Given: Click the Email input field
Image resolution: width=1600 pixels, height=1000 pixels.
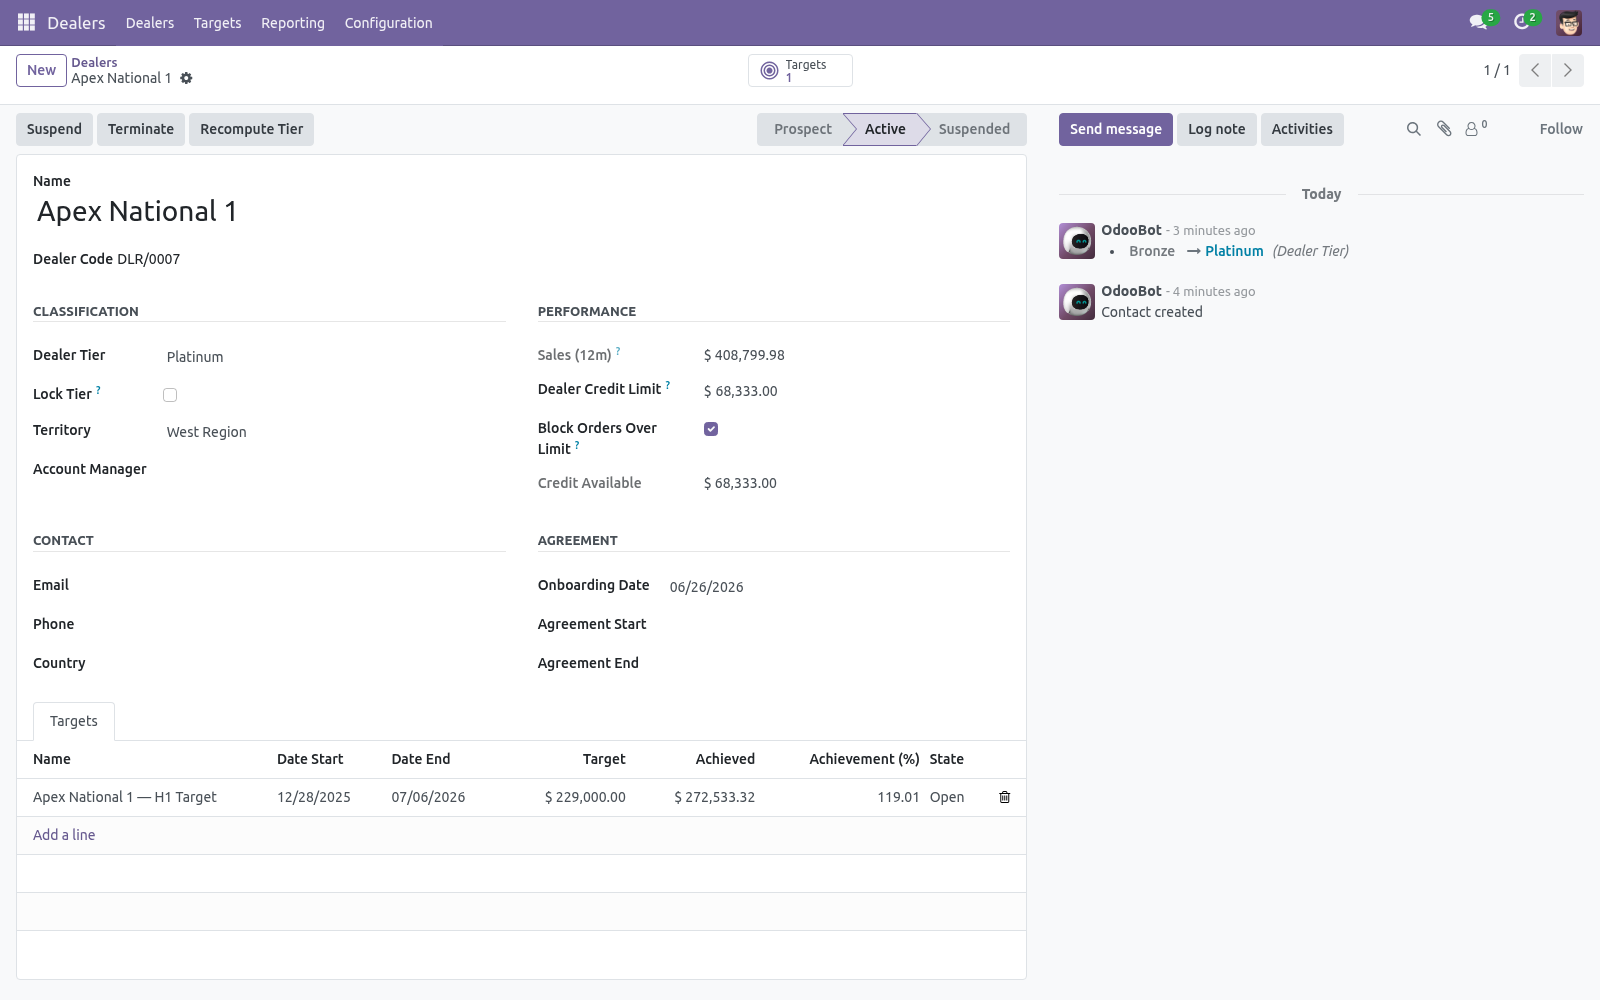Looking at the screenshot, I should (x=334, y=586).
